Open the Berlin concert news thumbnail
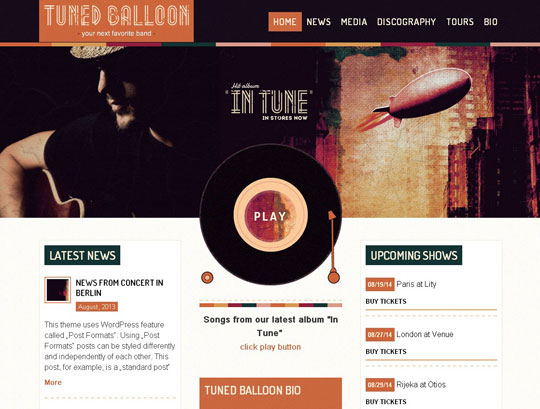This screenshot has height=409, width=540. tap(58, 290)
